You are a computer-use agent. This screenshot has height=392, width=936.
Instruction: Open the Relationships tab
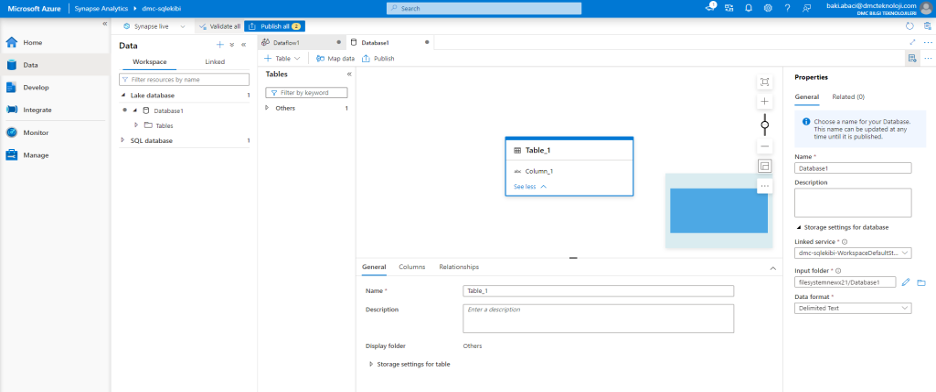point(459,267)
